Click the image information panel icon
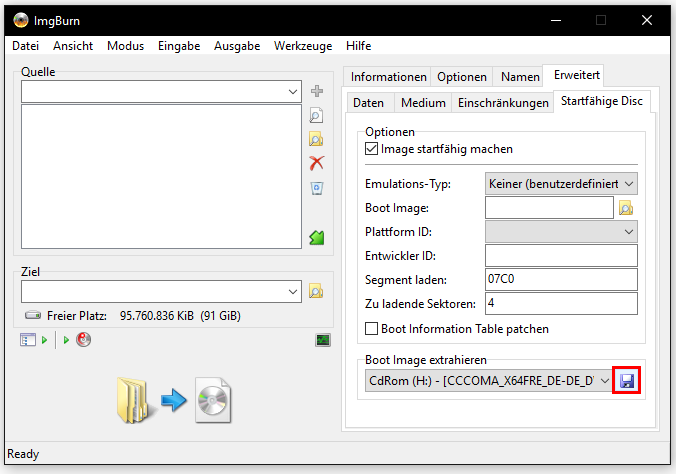Screen dimensions: 676x474 pos(28,340)
